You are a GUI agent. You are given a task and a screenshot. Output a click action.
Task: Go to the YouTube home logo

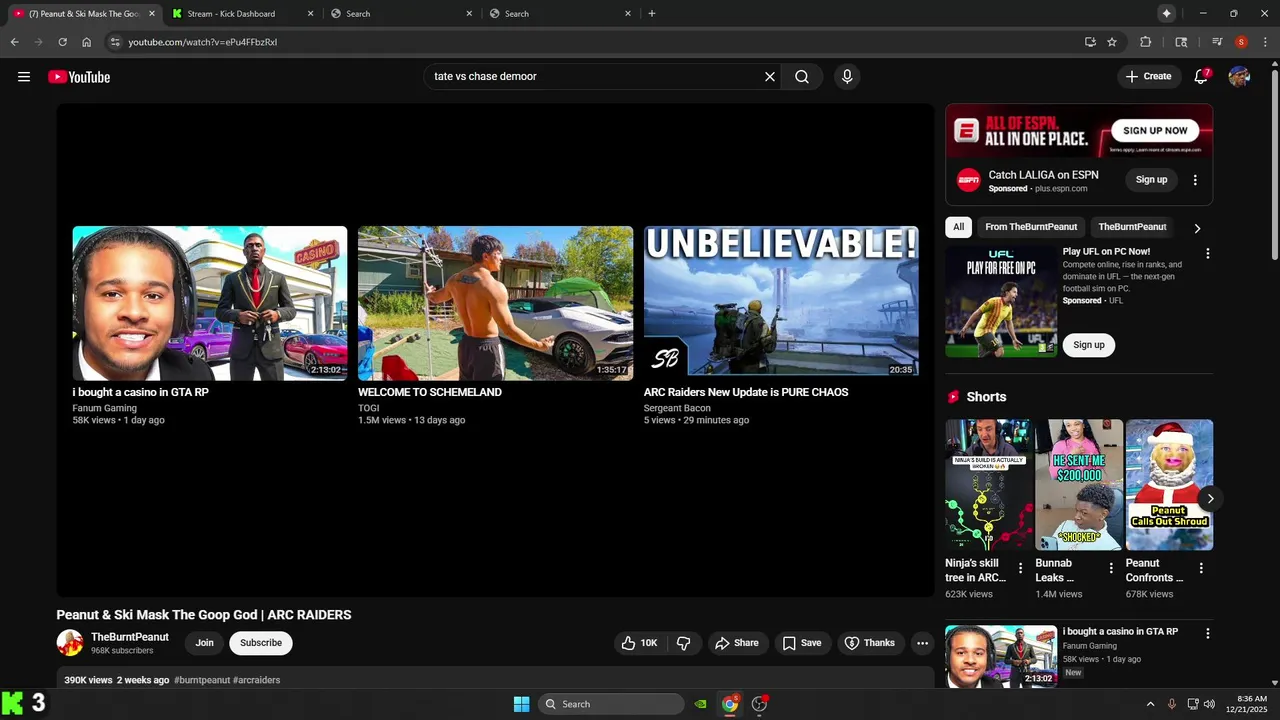pos(79,77)
